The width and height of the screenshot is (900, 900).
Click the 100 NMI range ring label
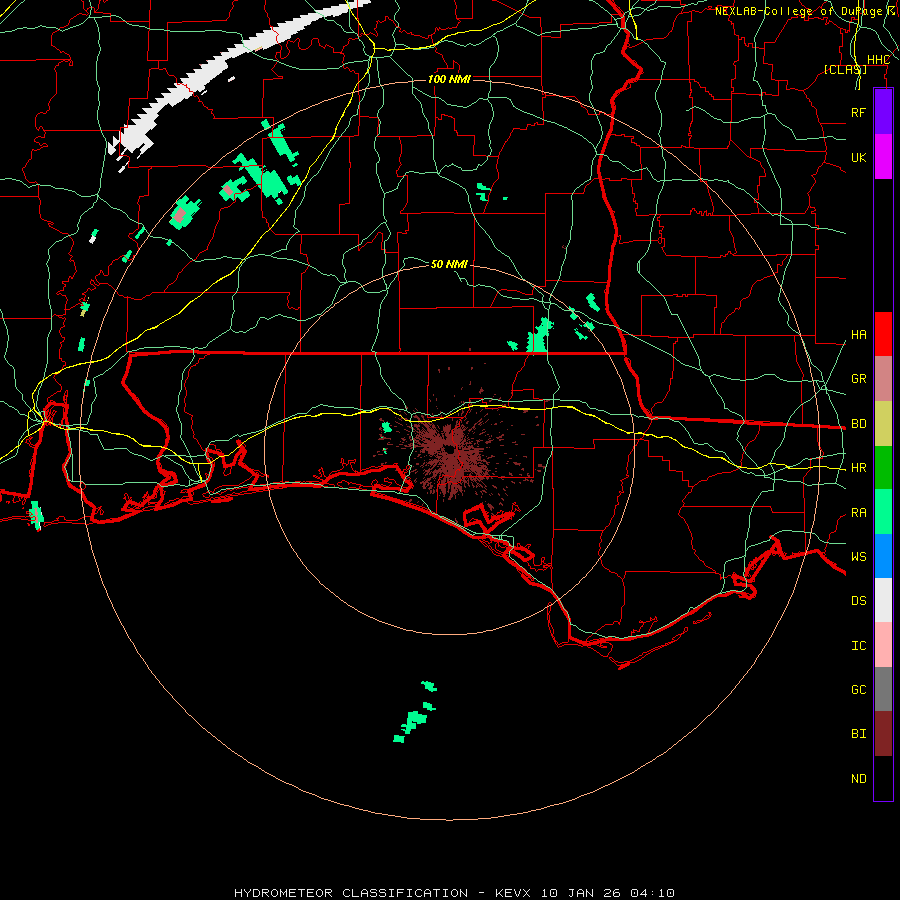click(449, 79)
